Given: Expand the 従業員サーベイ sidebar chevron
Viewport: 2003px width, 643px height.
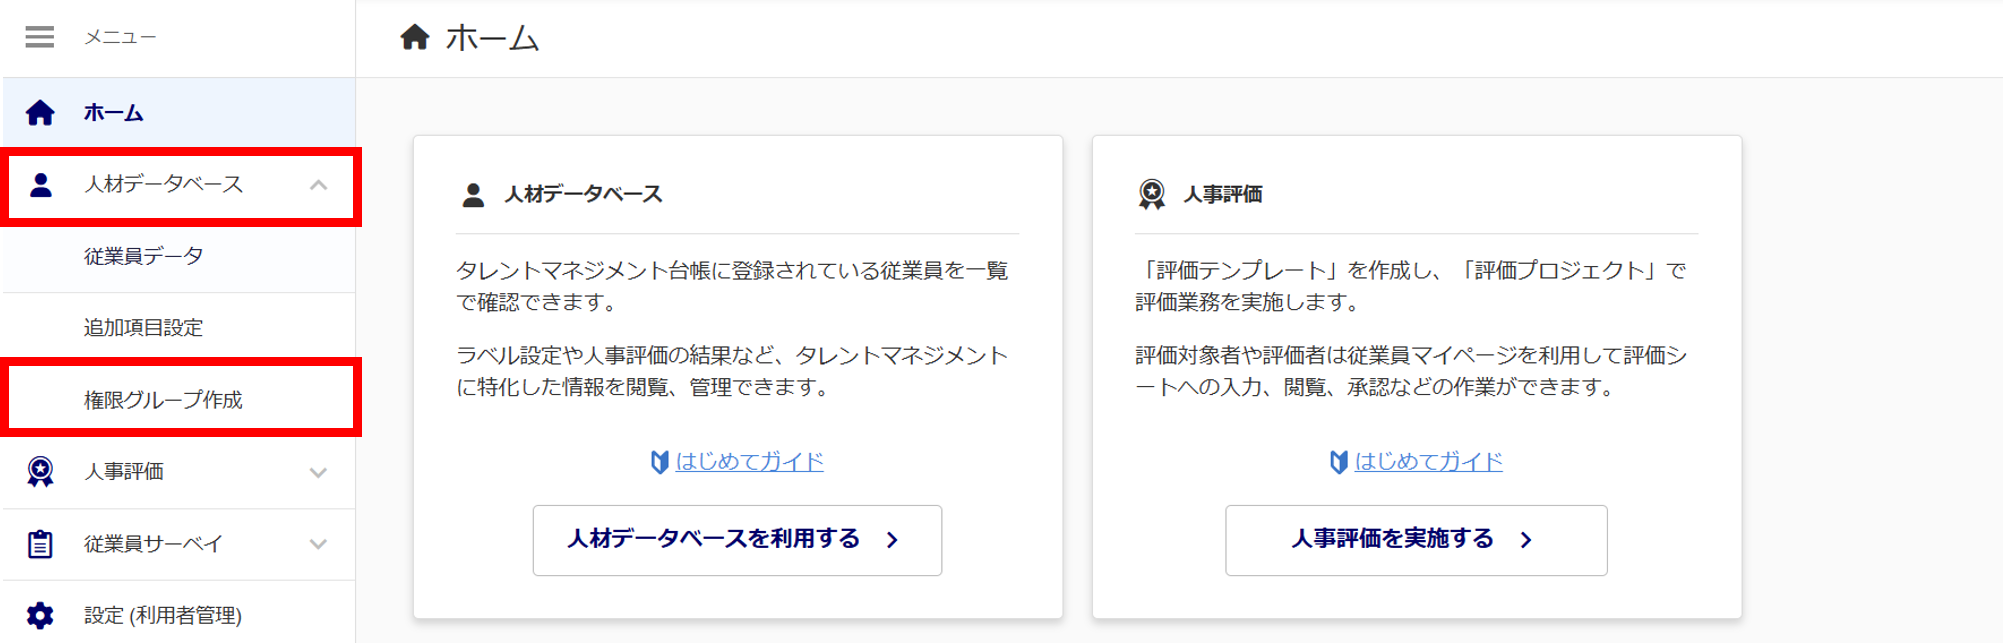Looking at the screenshot, I should (318, 544).
